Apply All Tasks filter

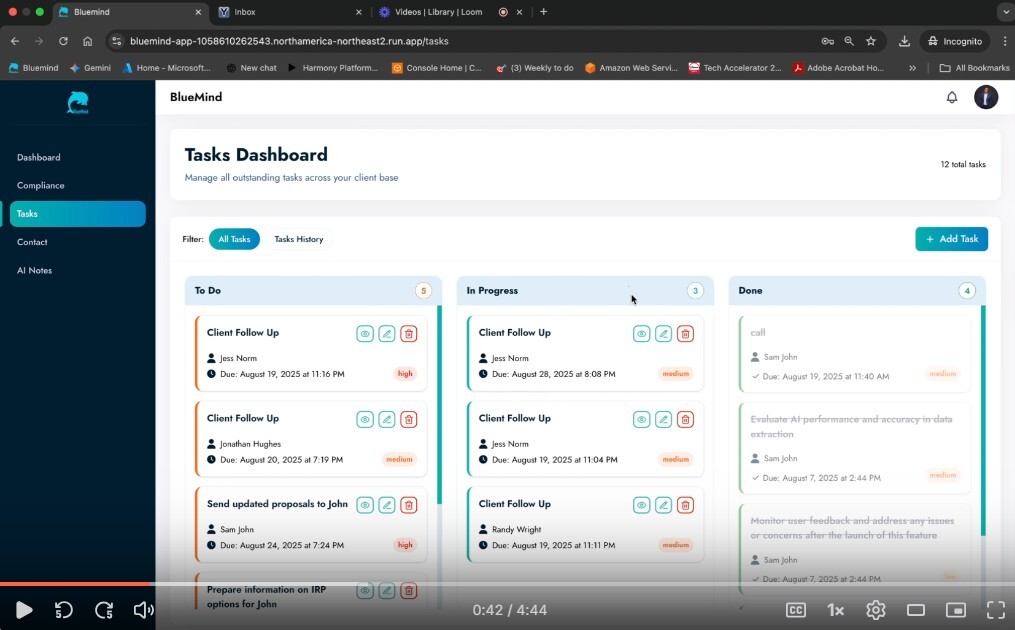coord(234,239)
